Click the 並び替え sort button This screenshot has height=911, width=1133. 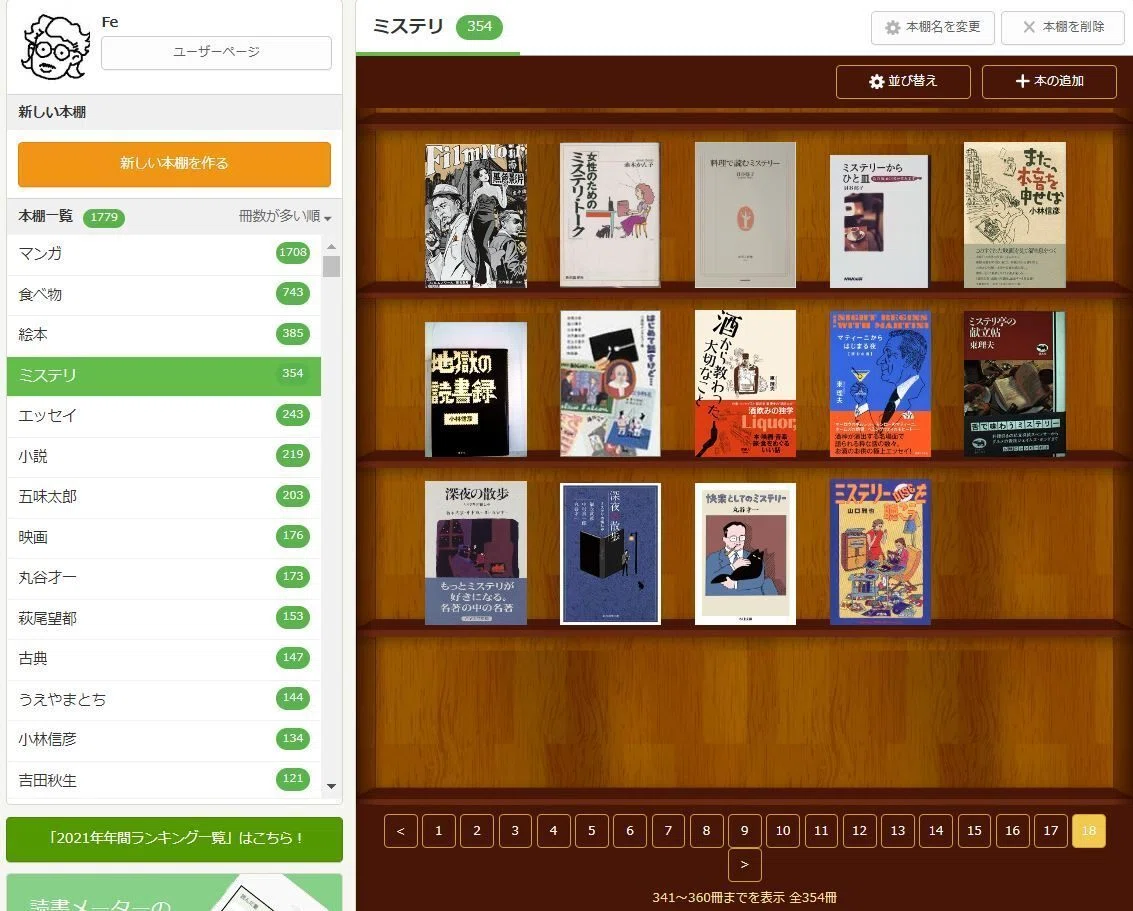pyautogui.click(x=903, y=82)
